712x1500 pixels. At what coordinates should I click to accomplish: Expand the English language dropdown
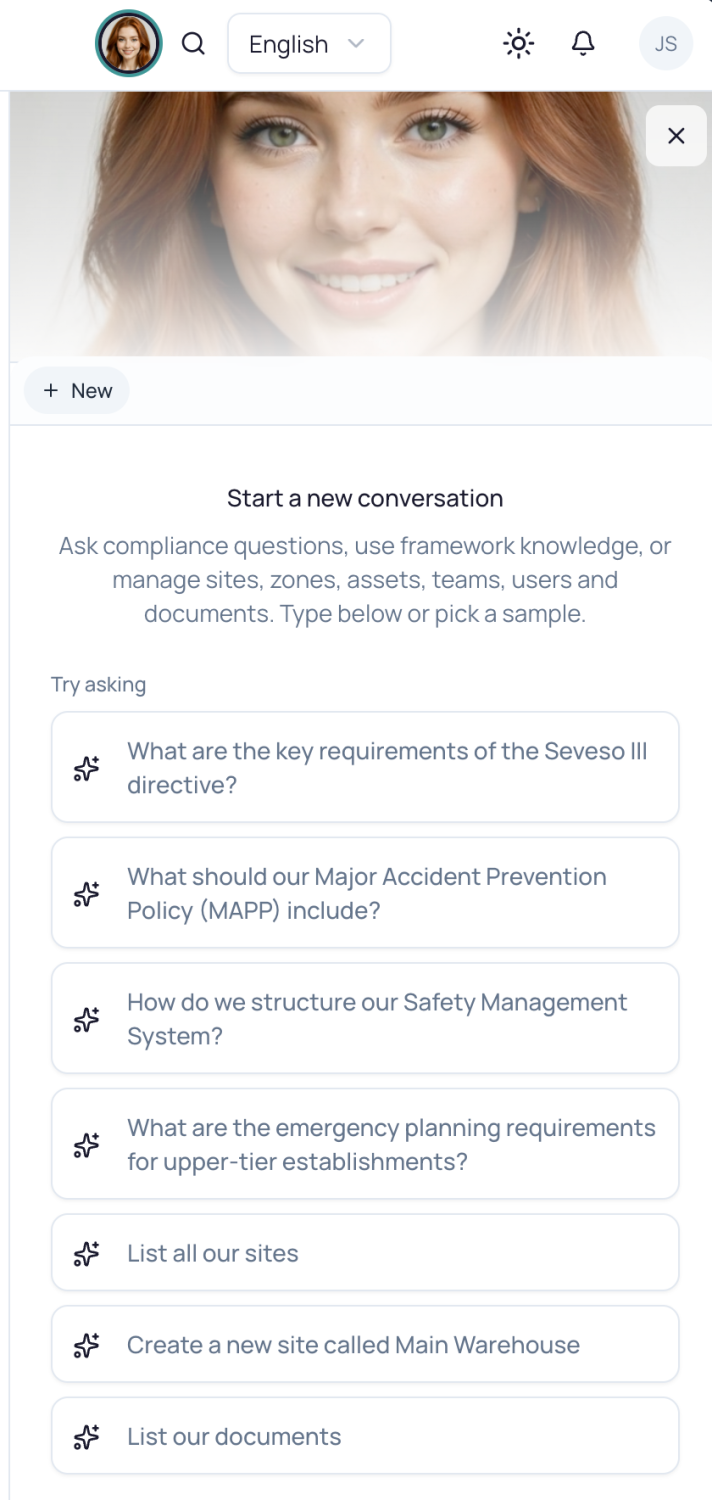click(x=309, y=44)
